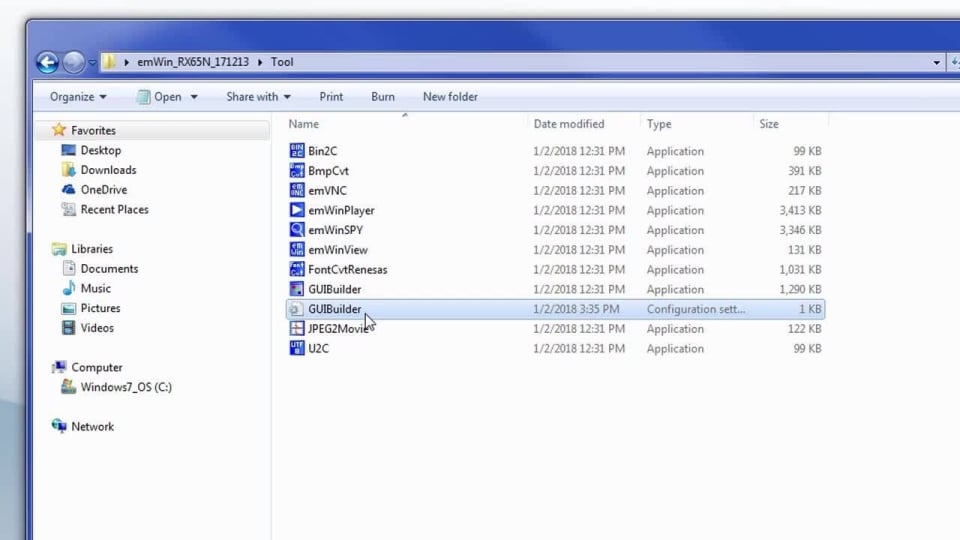Viewport: 960px width, 540px height.
Task: Select the emWinPlayer icon
Action: [x=297, y=211]
